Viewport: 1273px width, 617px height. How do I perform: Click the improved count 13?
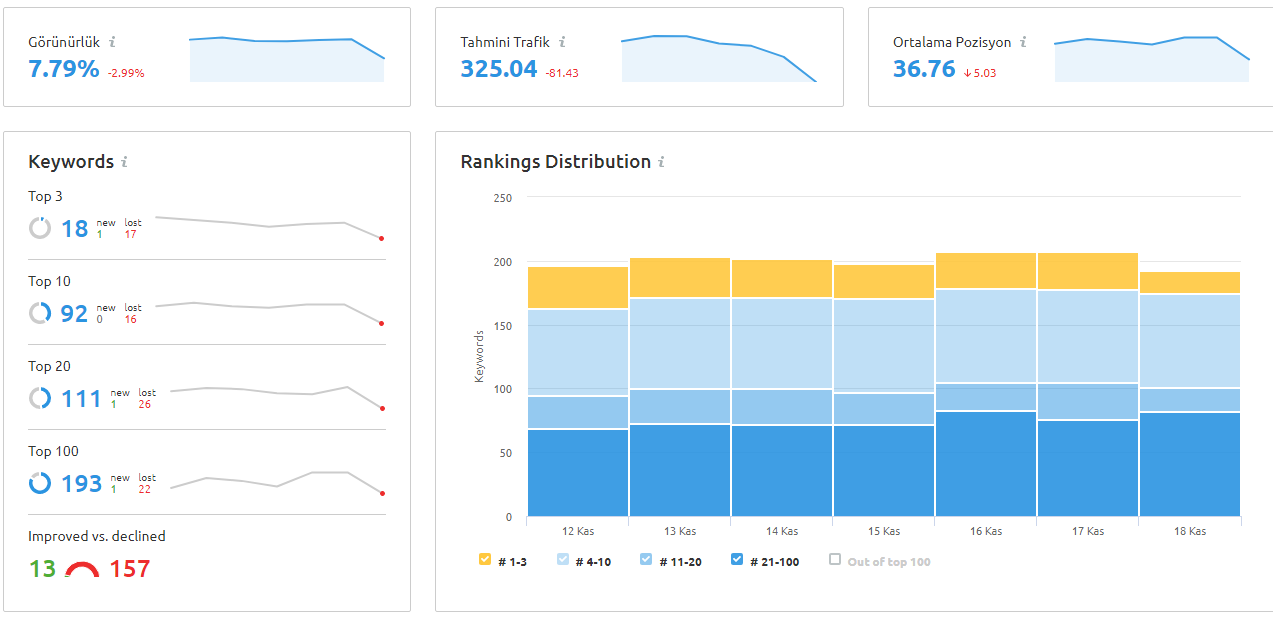42,569
